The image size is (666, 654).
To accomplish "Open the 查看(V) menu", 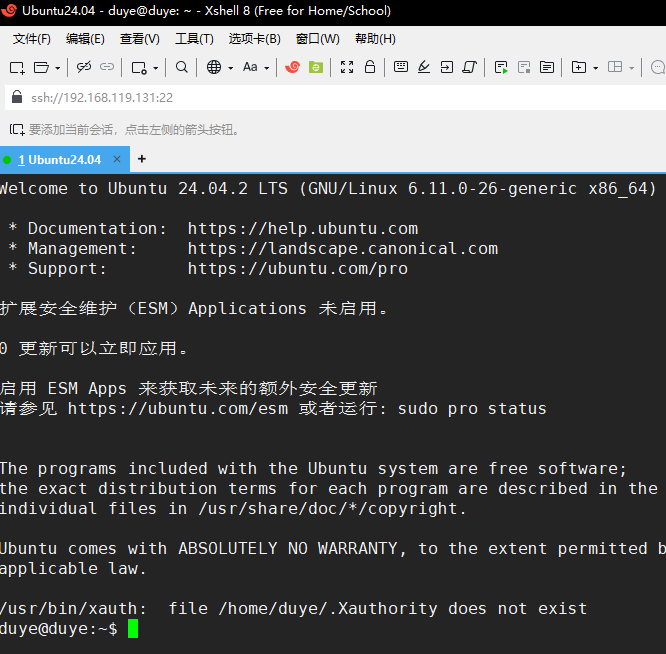I will [x=140, y=39].
